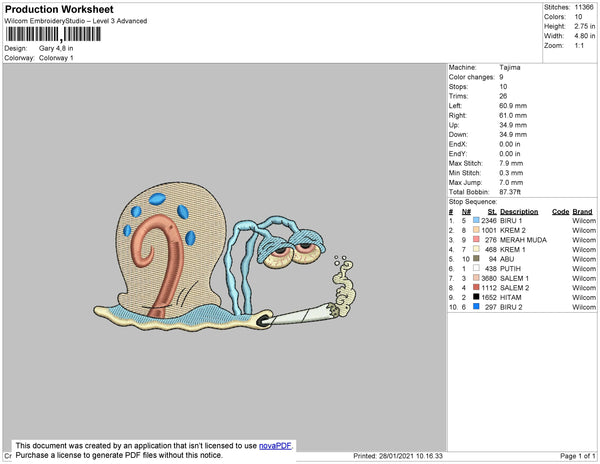Open the novaPDF link
The width and height of the screenshot is (600, 464).
point(275,446)
